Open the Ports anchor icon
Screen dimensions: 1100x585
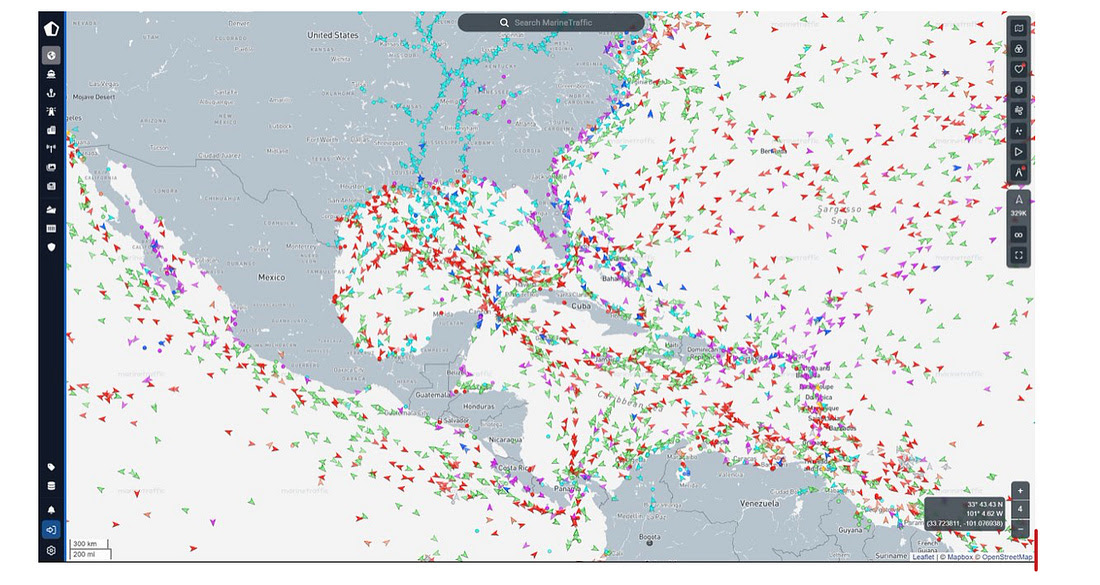coord(51,93)
